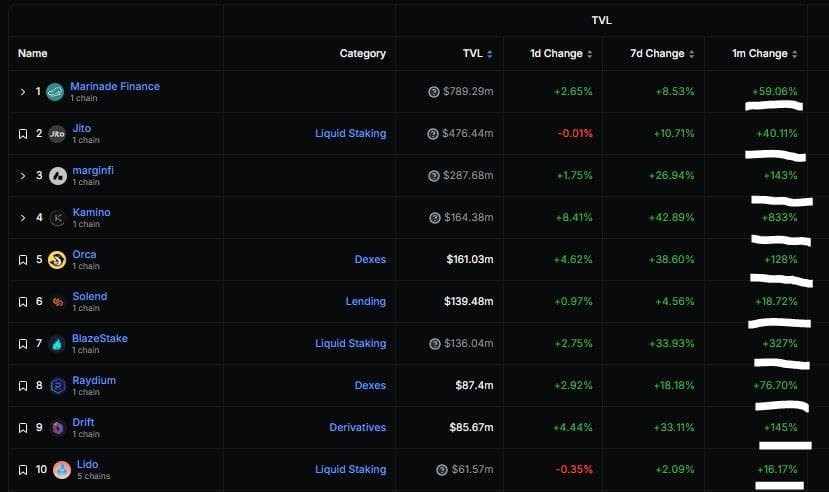Open the Drift protocol link
The image size is (829, 492).
pyautogui.click(x=83, y=422)
